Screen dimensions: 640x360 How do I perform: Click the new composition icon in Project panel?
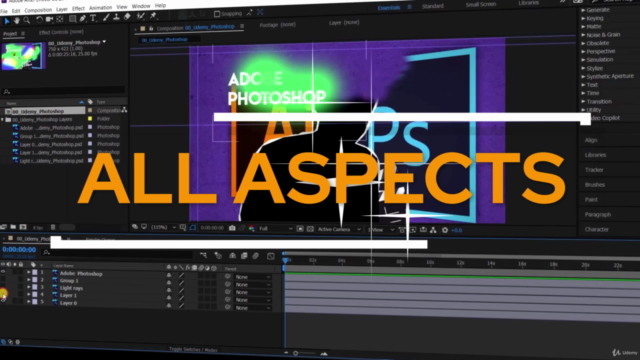pyautogui.click(x=23, y=227)
